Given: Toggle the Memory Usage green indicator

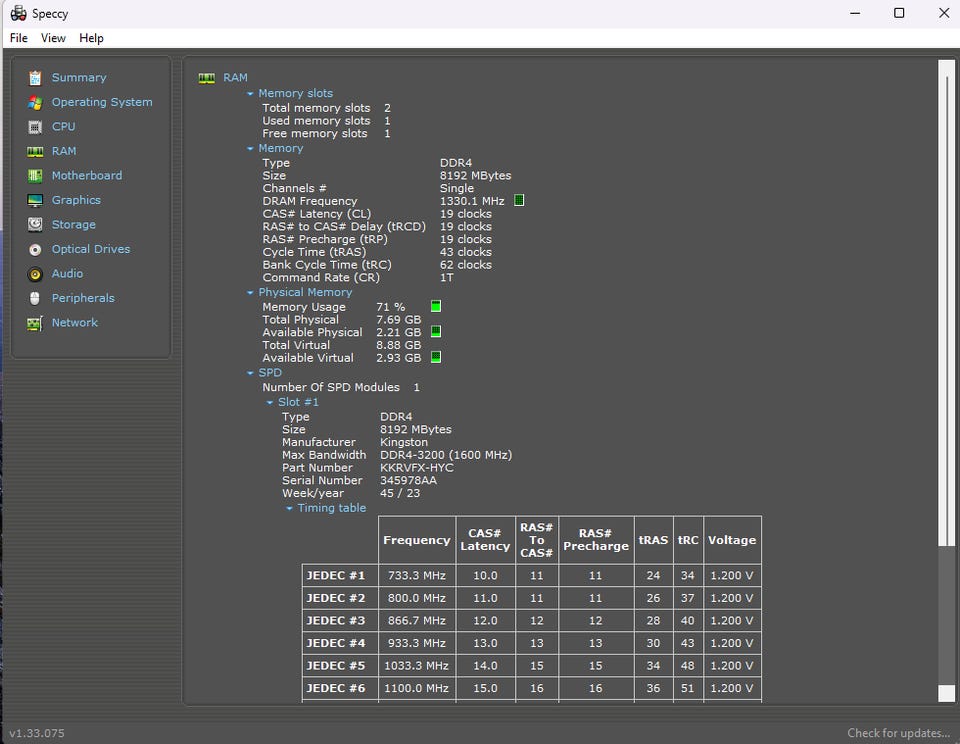Looking at the screenshot, I should (436, 307).
